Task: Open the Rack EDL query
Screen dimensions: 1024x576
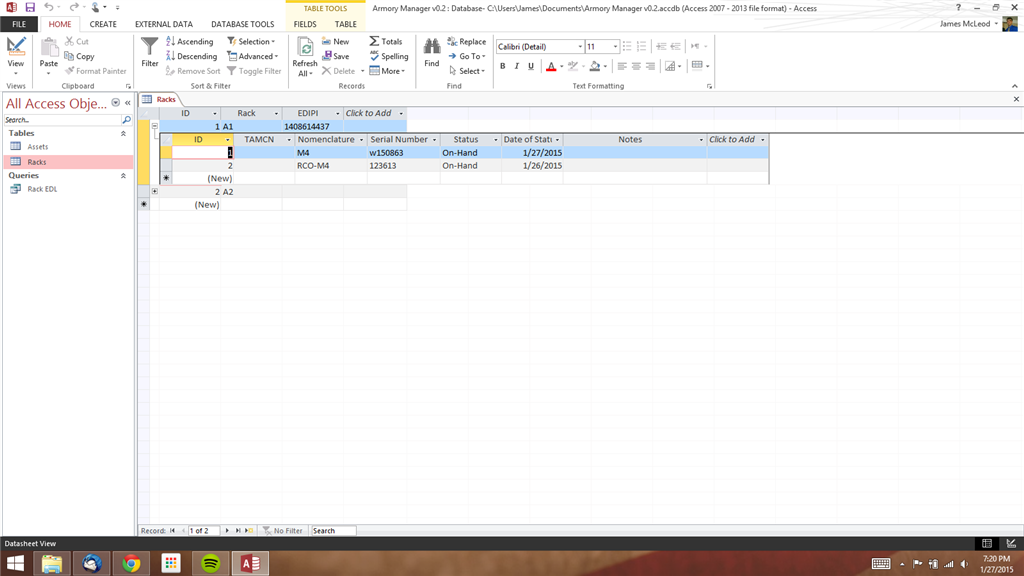Action: [x=42, y=189]
